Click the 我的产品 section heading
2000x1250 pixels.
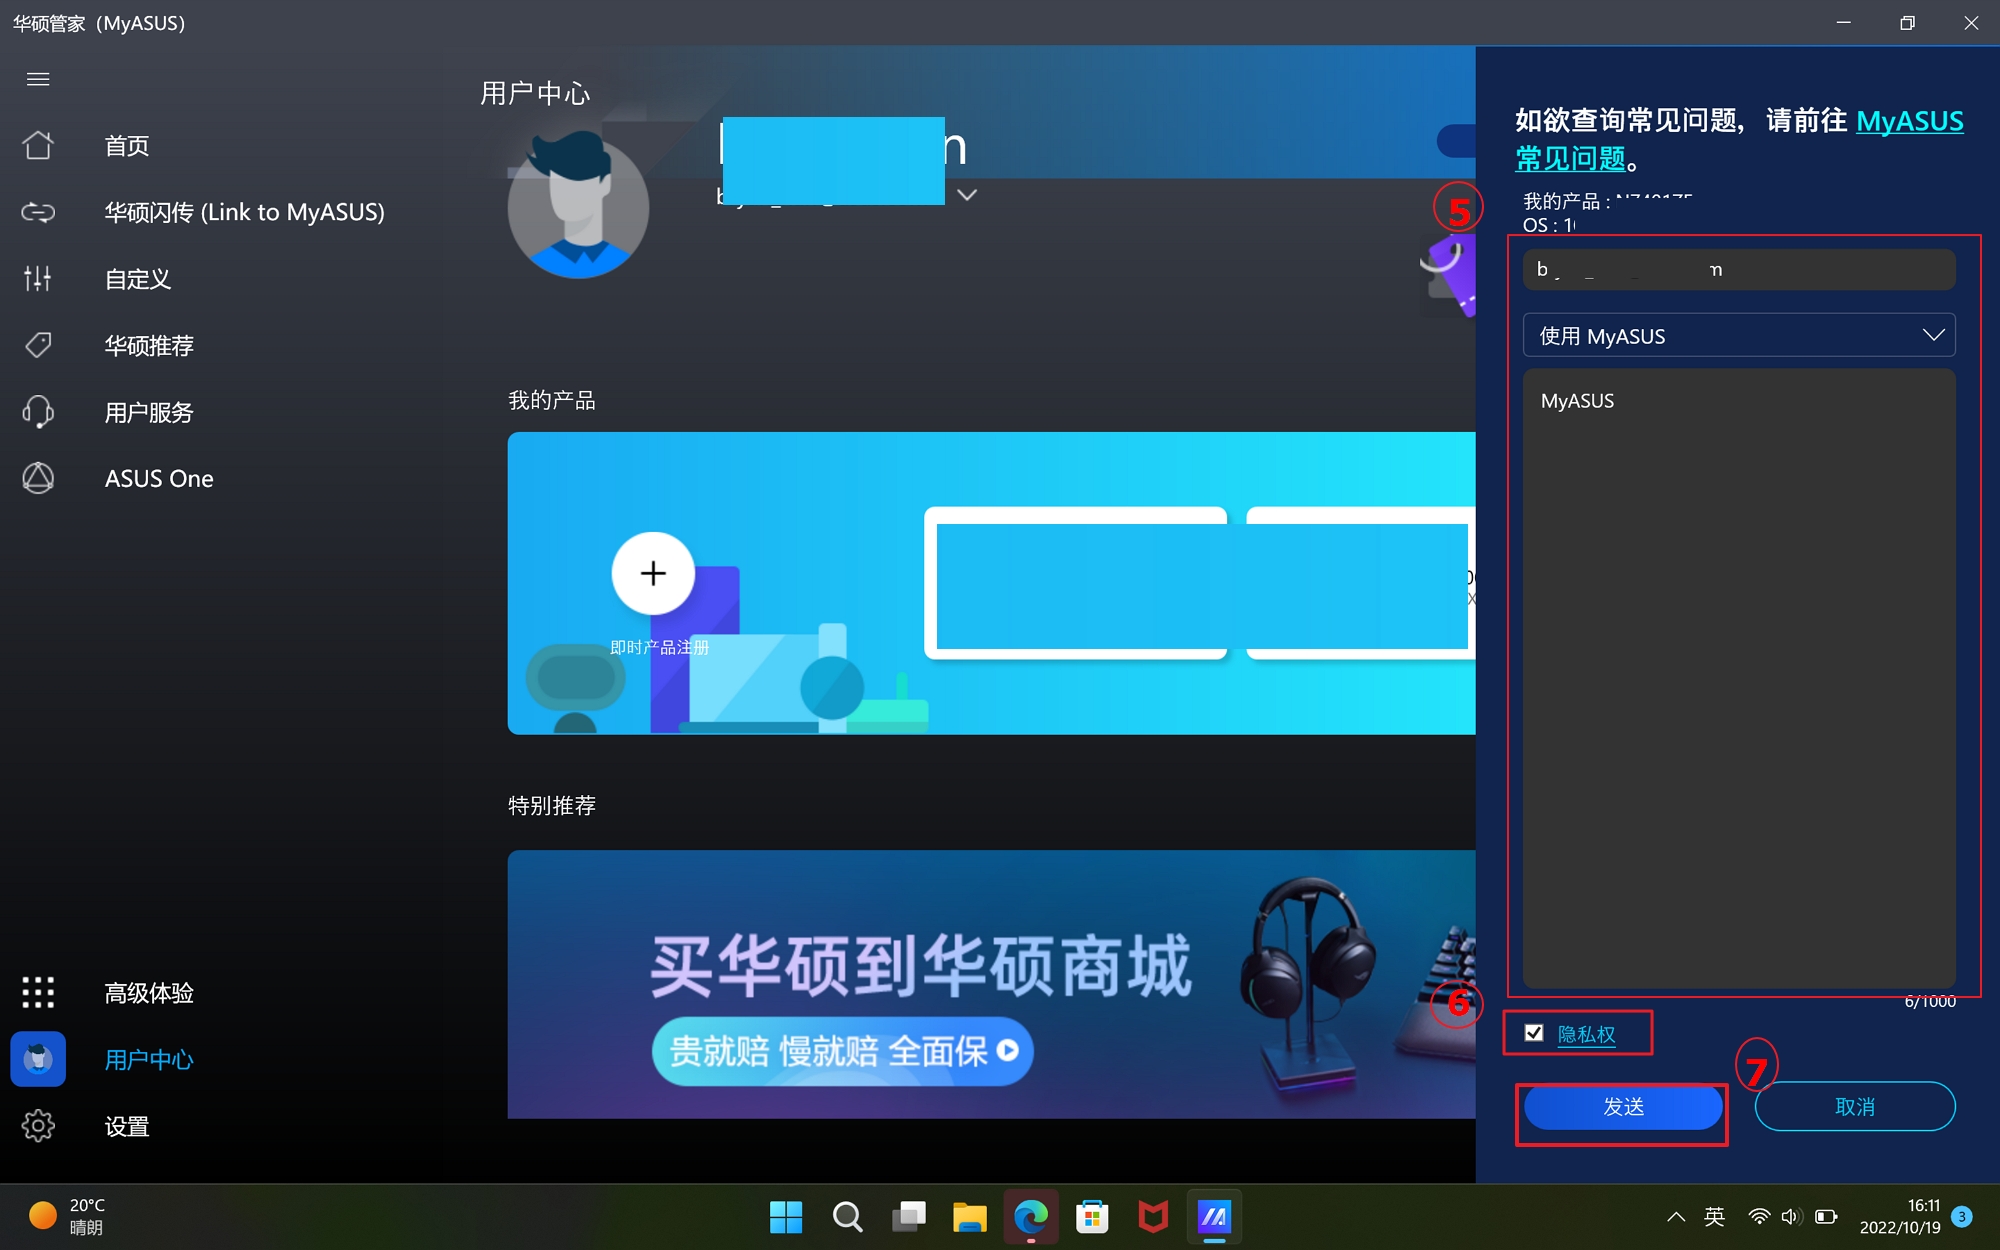coord(552,401)
